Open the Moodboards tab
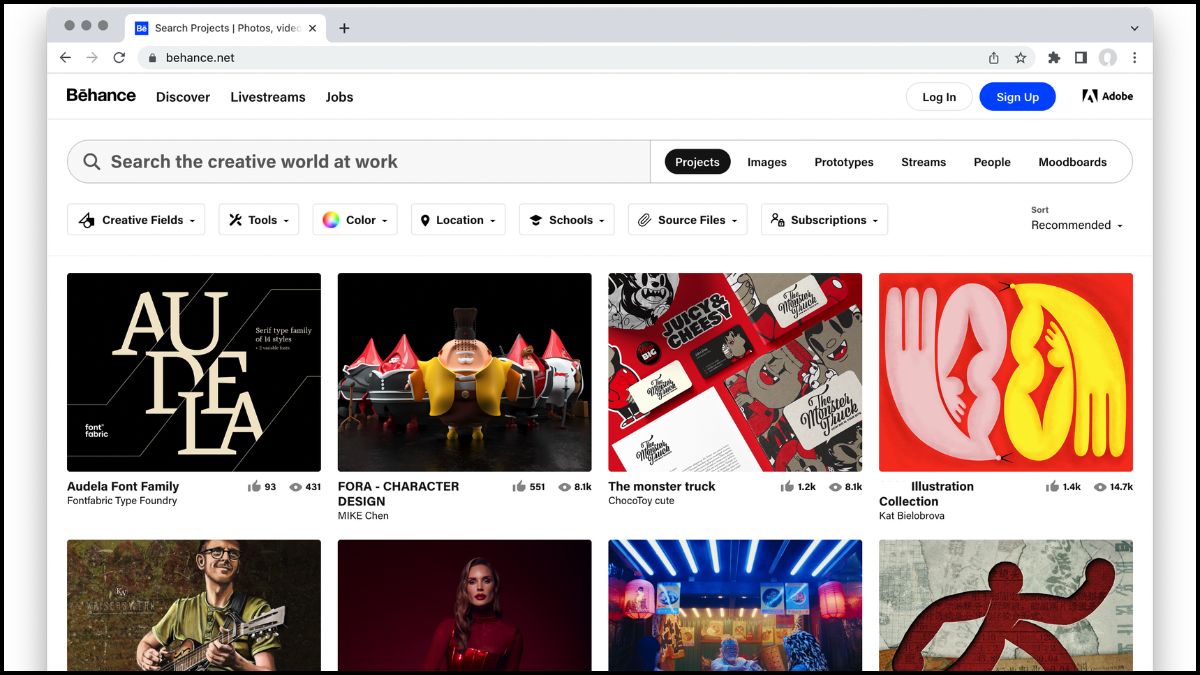 click(x=1072, y=161)
